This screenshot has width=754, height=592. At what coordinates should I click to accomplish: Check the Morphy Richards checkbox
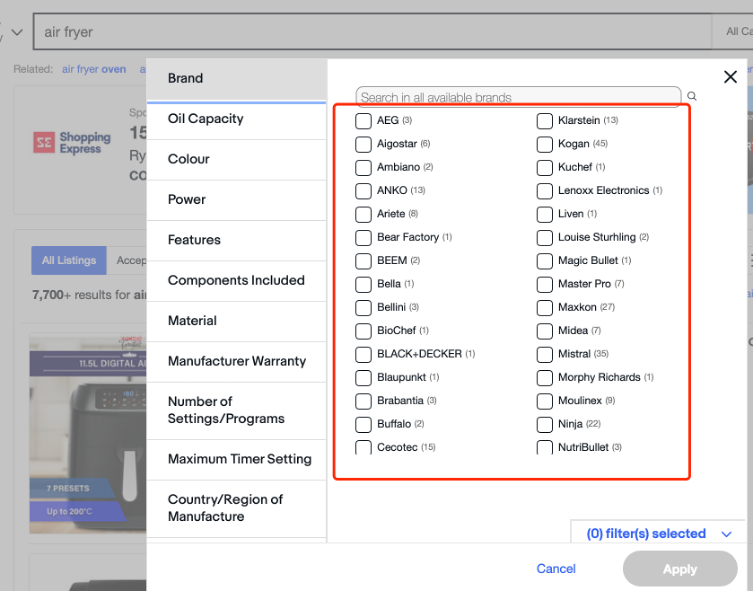coord(544,378)
